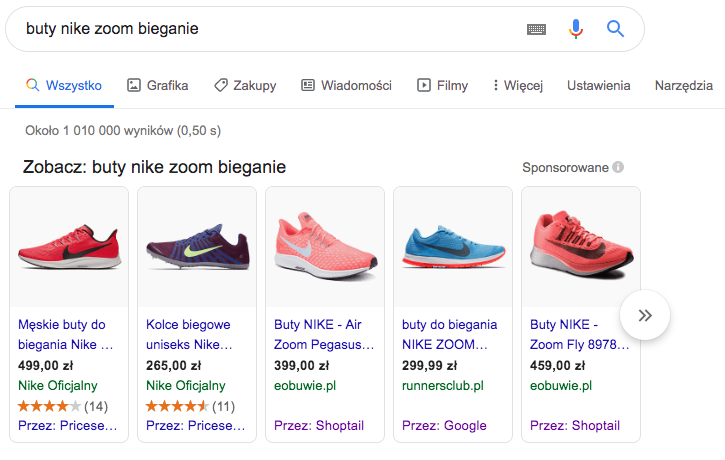Select the Wszystko tab

click(64, 86)
